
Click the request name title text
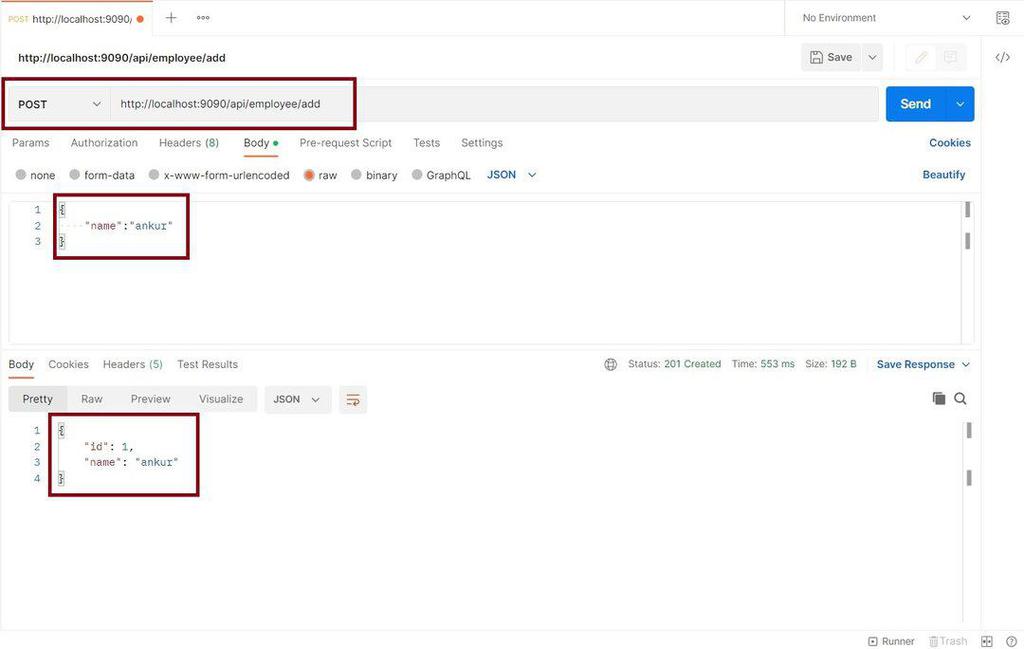121,57
